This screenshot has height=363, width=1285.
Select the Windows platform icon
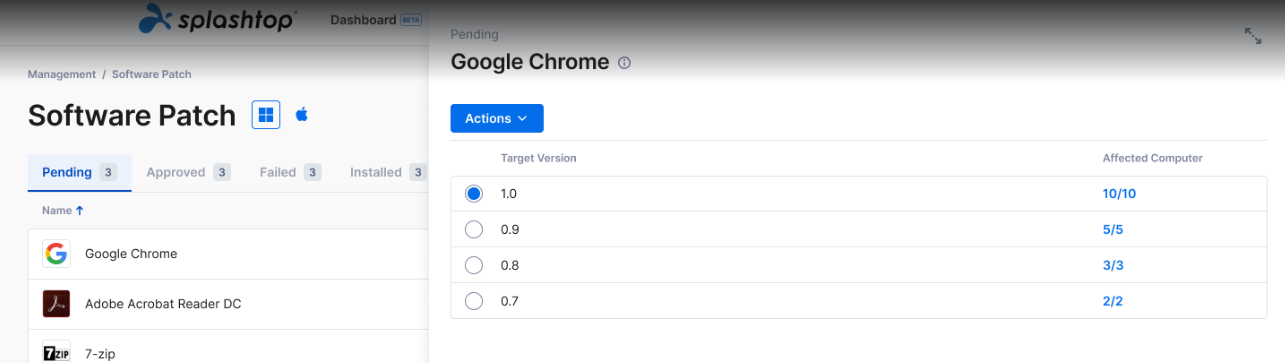coord(266,115)
